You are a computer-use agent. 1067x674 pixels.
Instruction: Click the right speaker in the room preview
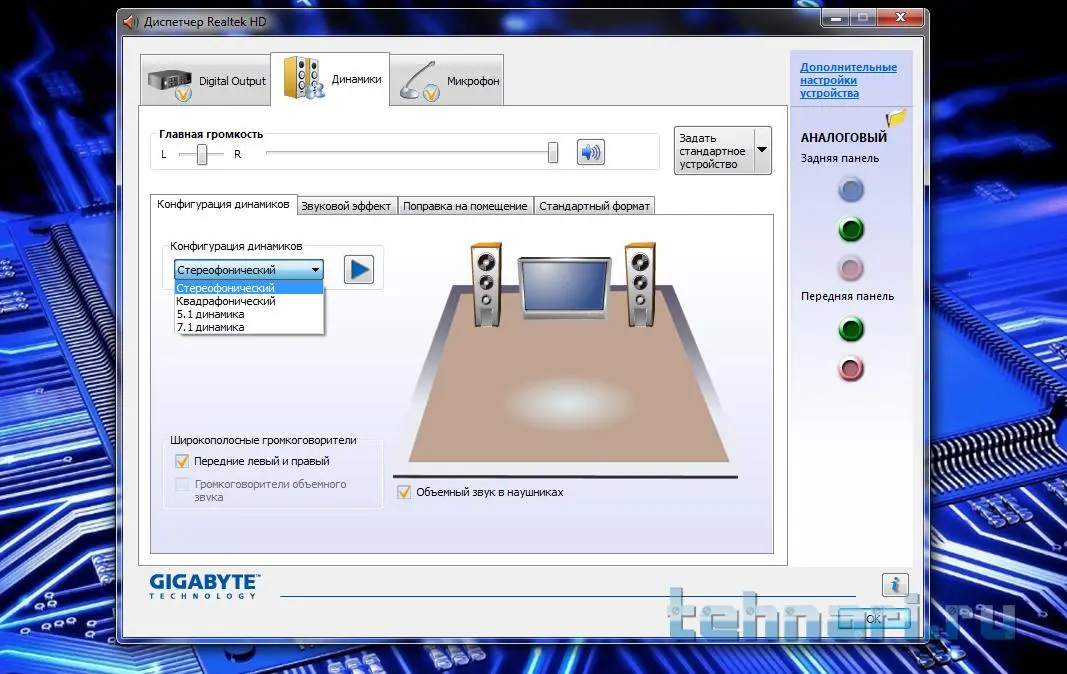coord(640,284)
